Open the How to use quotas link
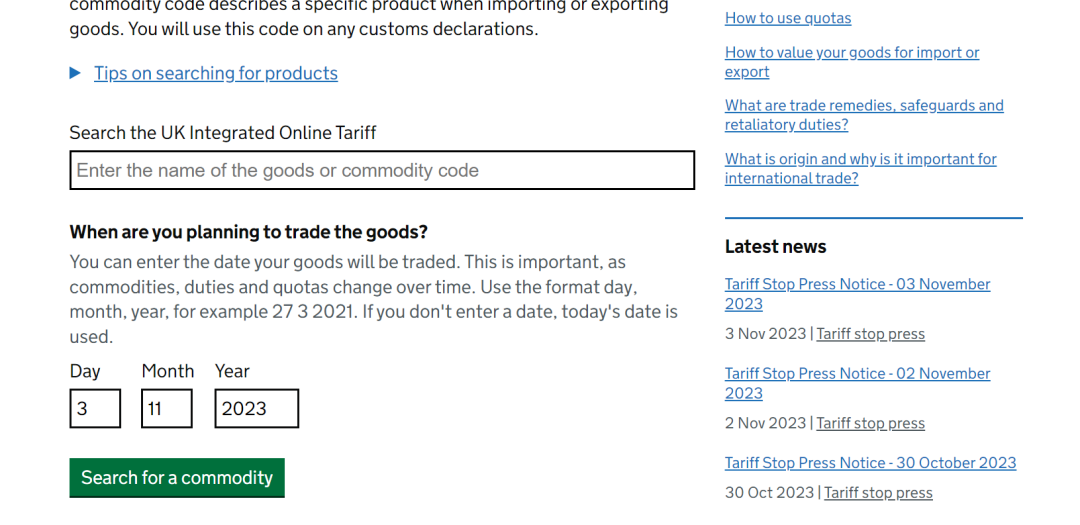Image resolution: width=1080 pixels, height=525 pixels. [x=788, y=18]
